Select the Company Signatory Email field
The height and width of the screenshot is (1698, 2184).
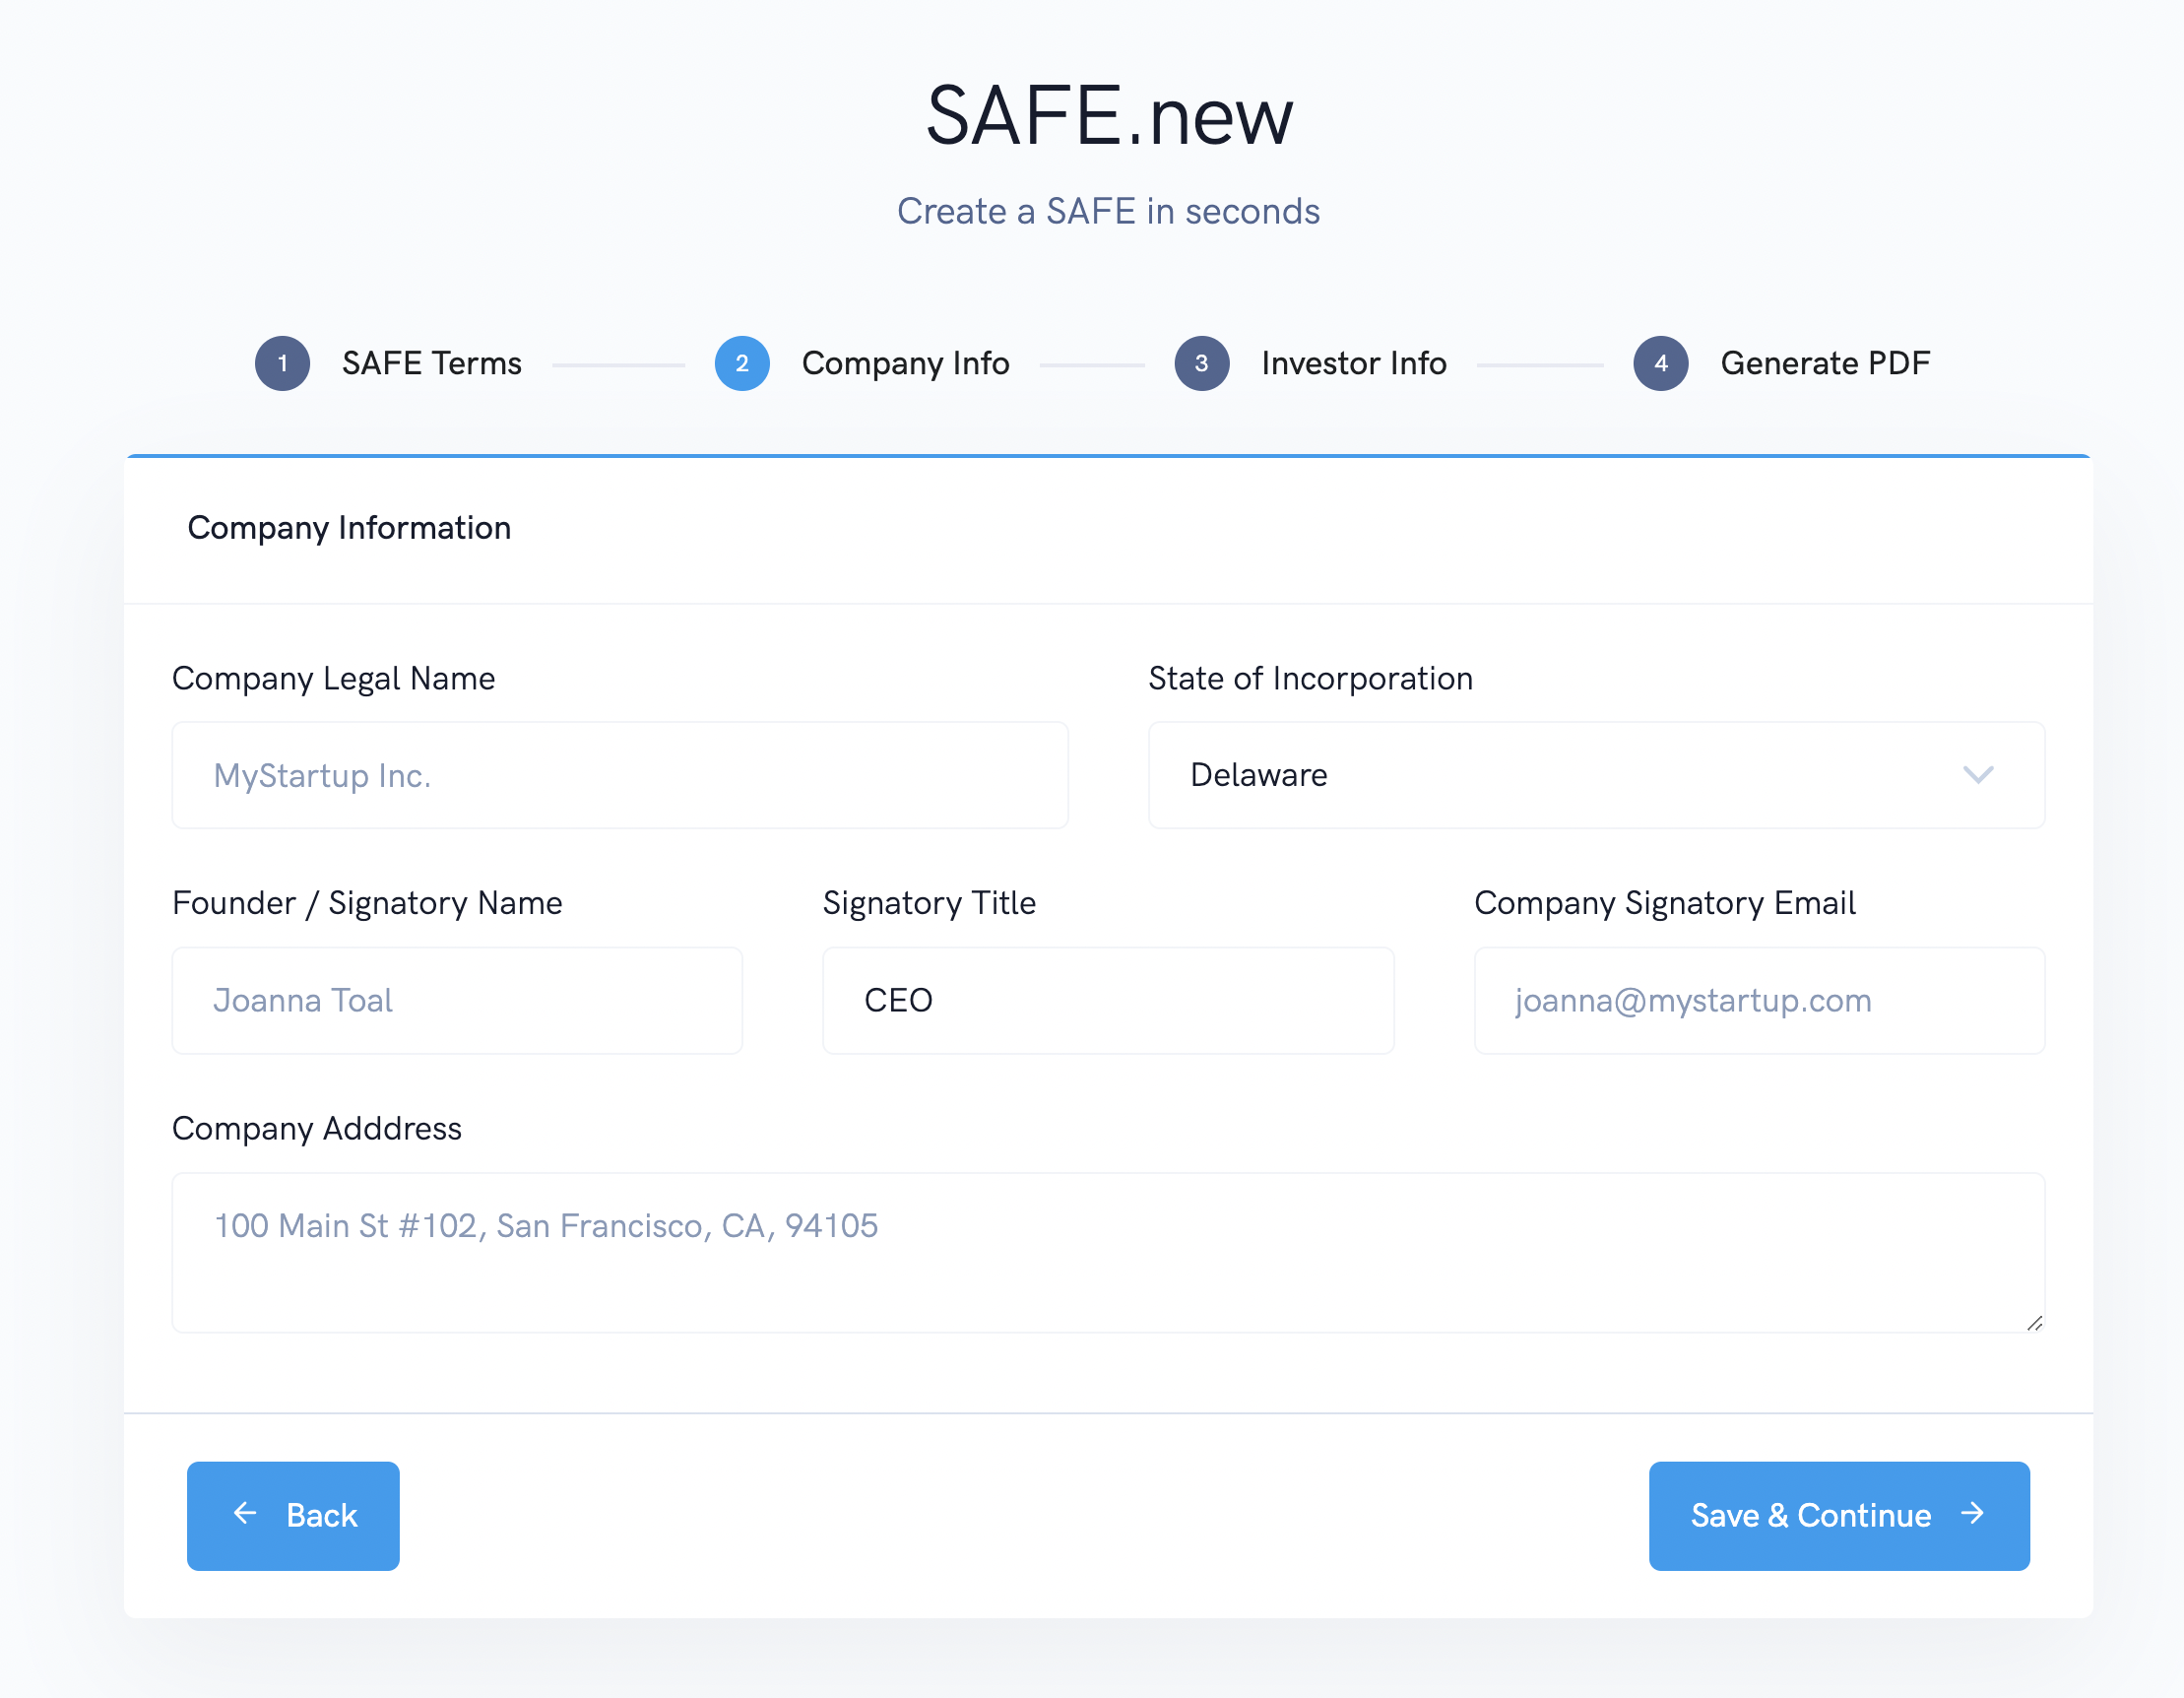click(1759, 1000)
